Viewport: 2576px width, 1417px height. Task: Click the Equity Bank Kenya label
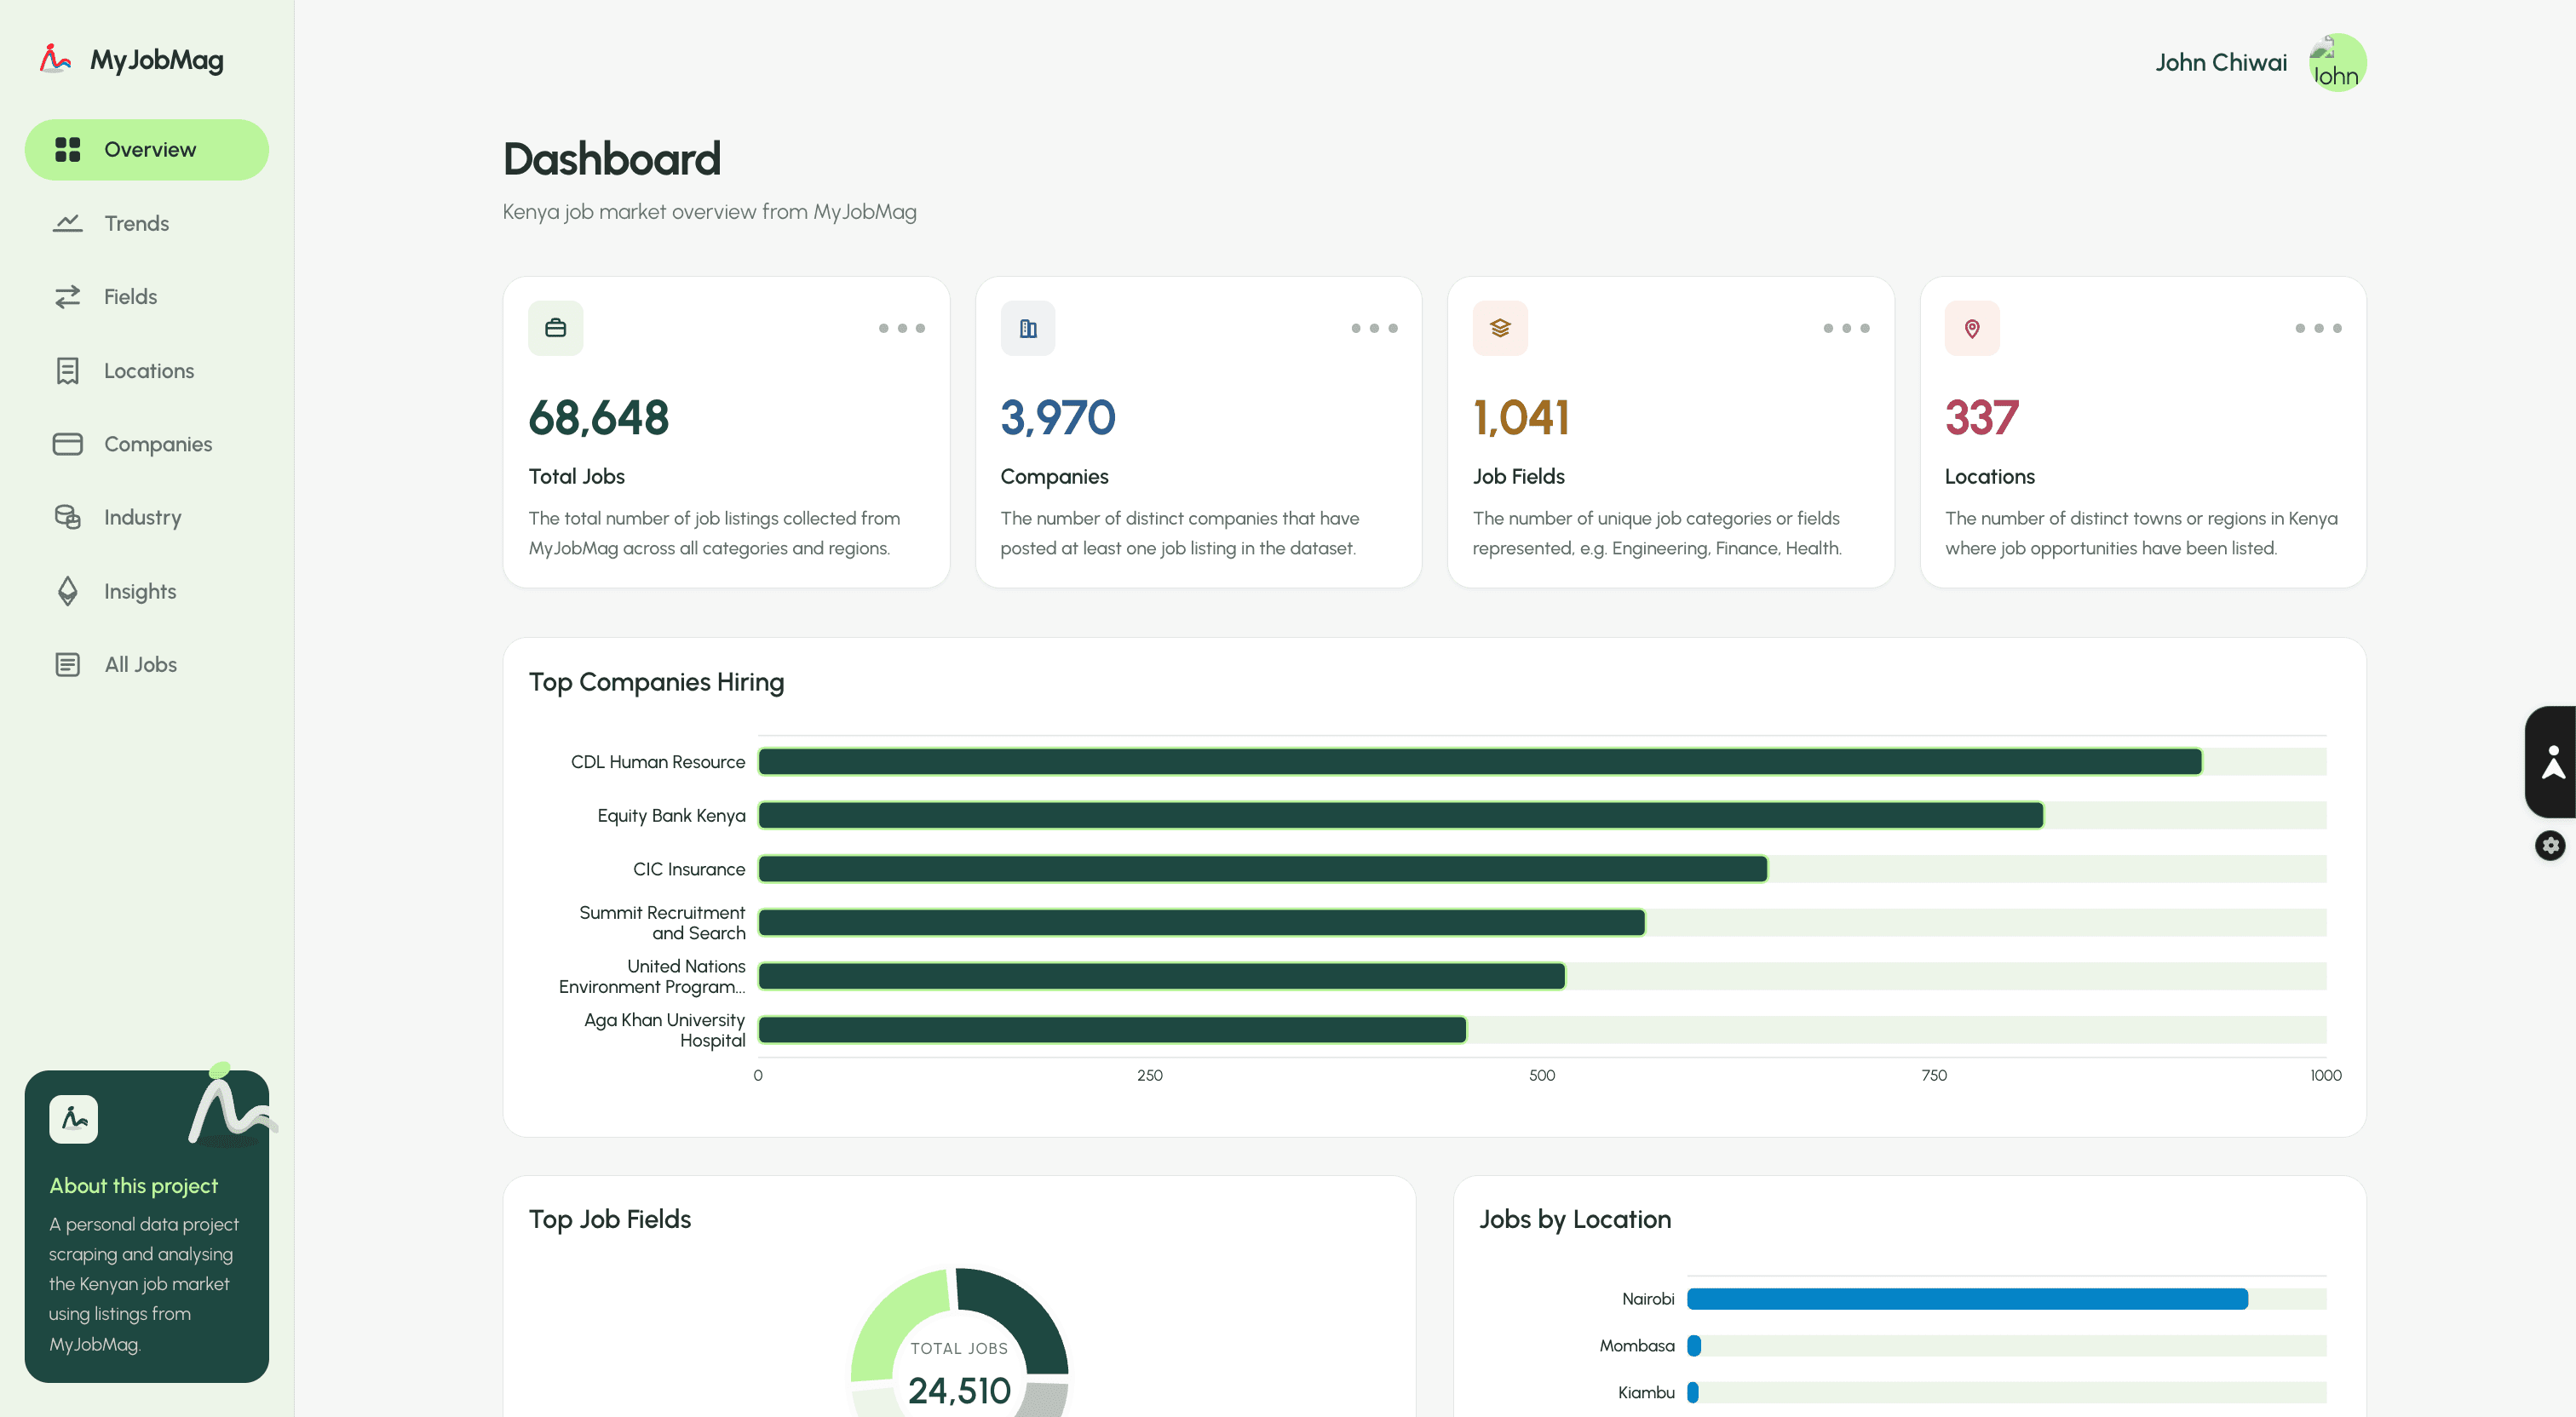pos(671,816)
